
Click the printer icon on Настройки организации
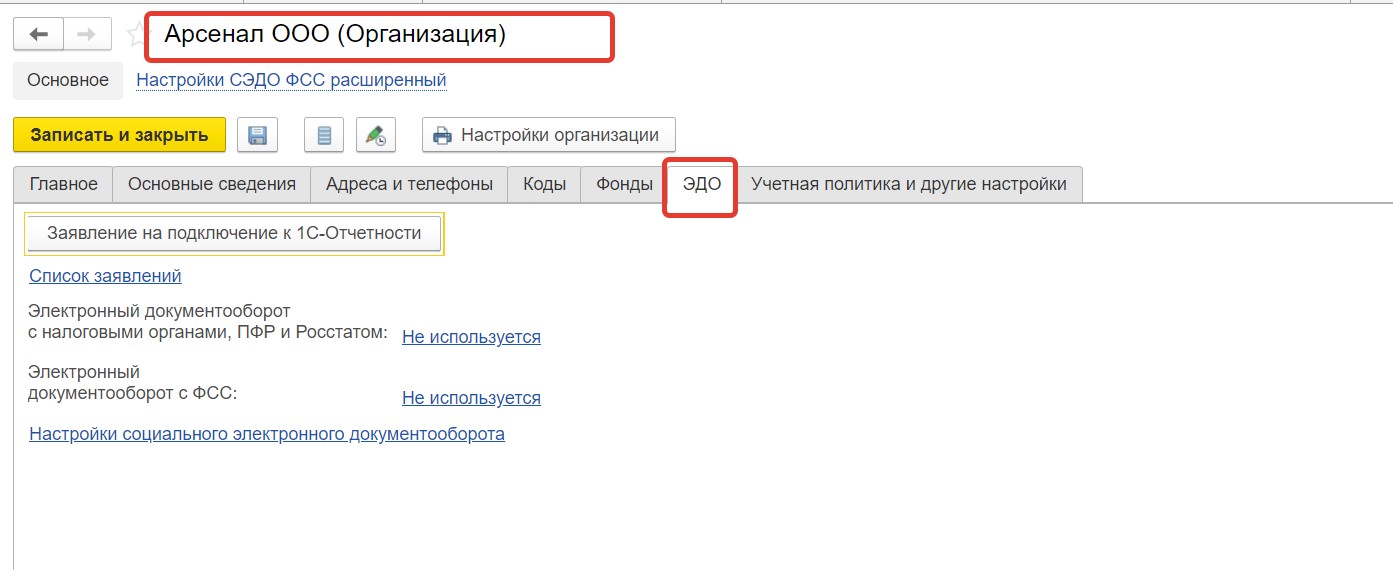440,135
